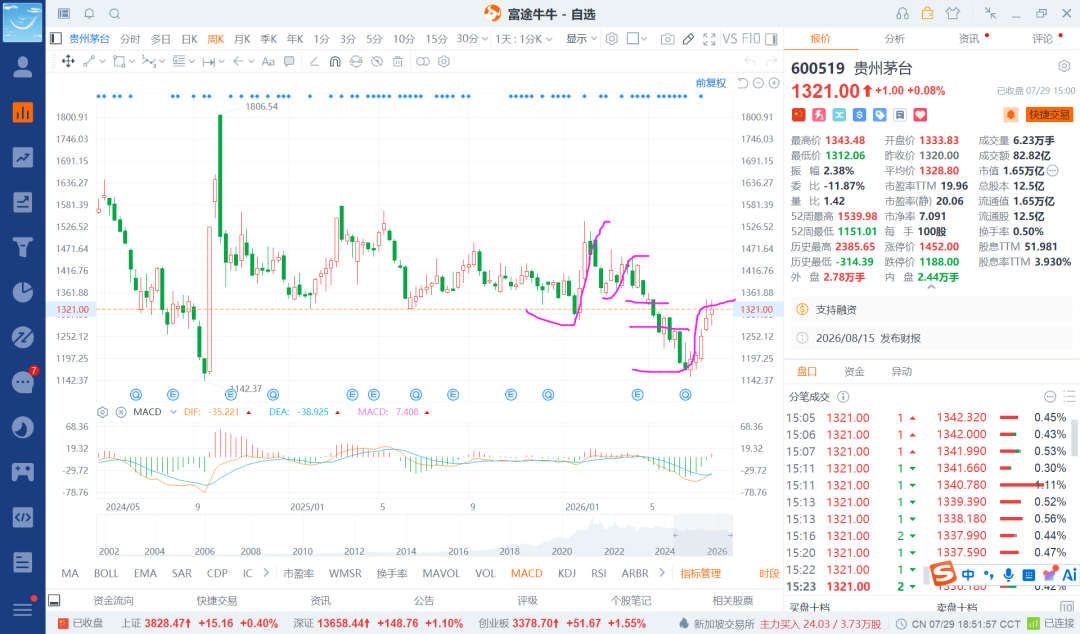Zoom out chart with minus circle
1080x634 pixels.
coord(758,83)
